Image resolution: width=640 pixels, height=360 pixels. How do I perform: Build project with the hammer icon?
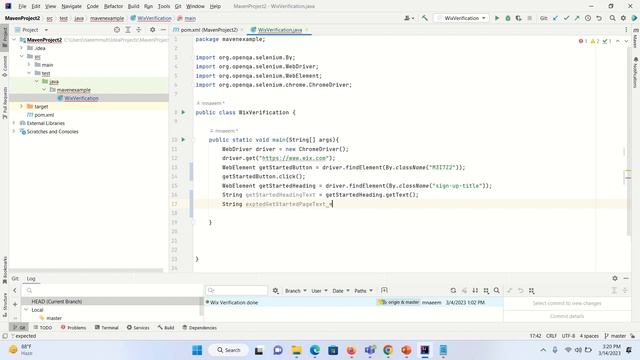[424, 18]
